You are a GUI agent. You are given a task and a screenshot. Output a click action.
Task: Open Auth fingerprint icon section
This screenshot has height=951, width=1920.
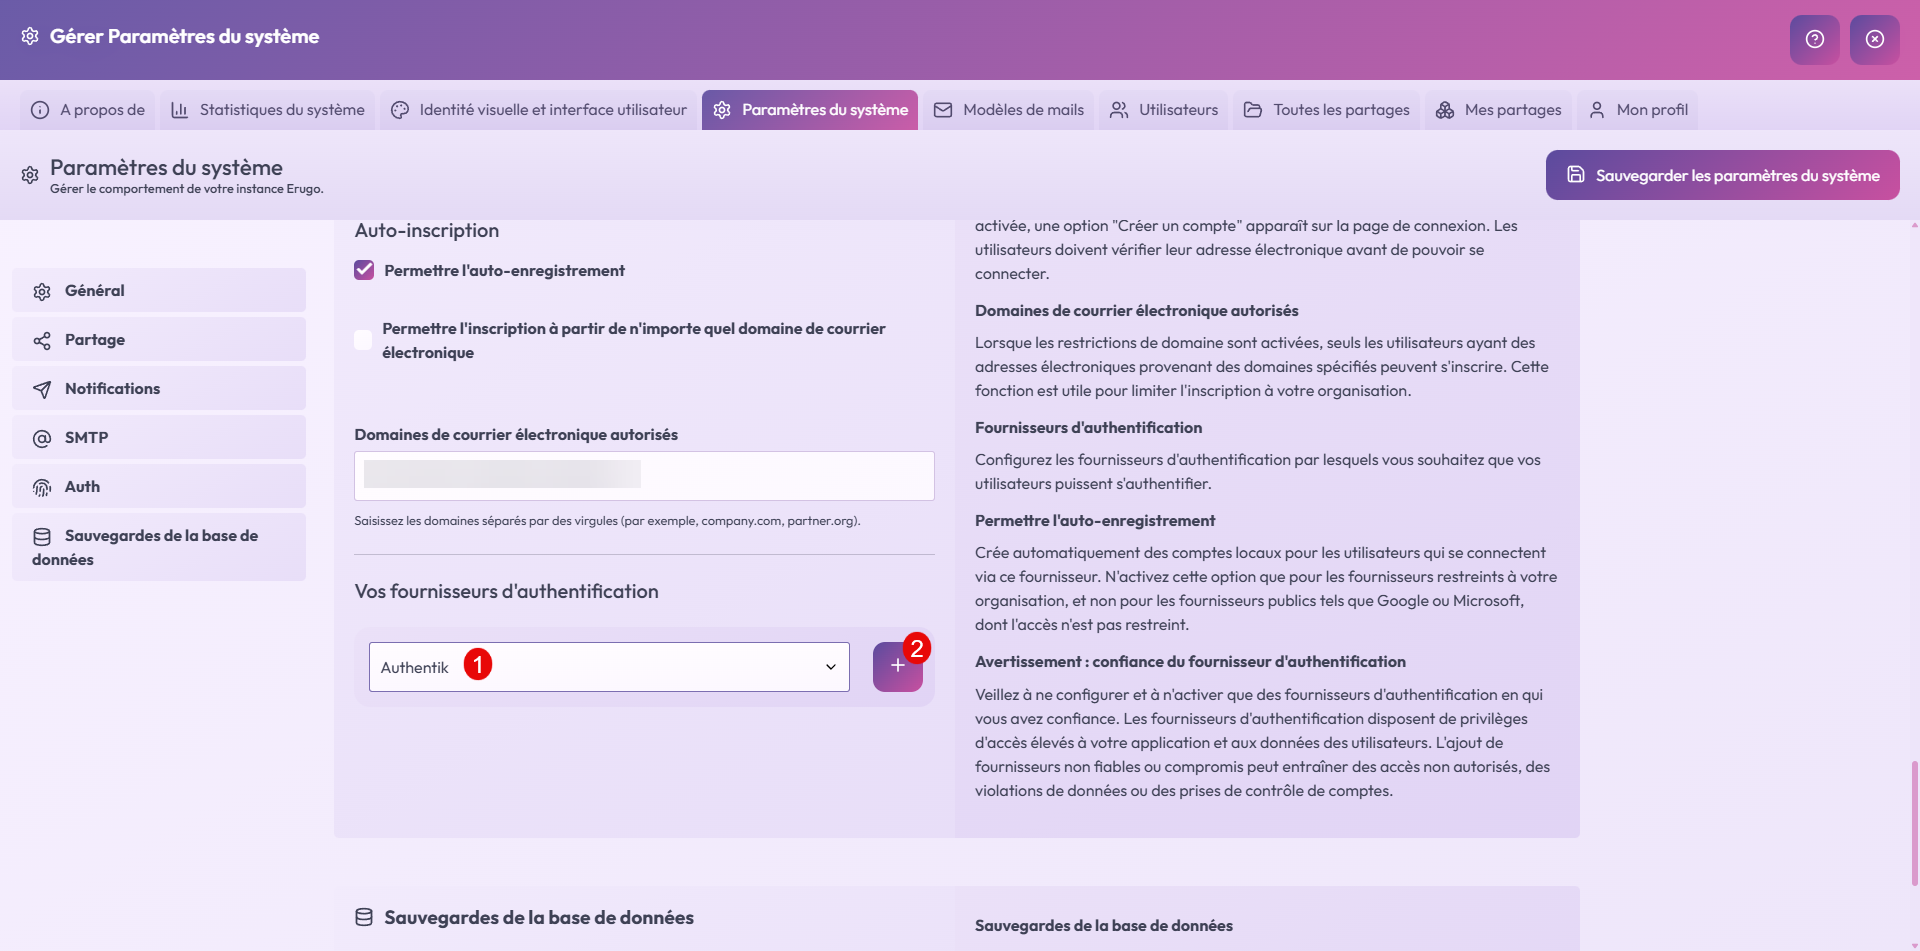click(42, 487)
